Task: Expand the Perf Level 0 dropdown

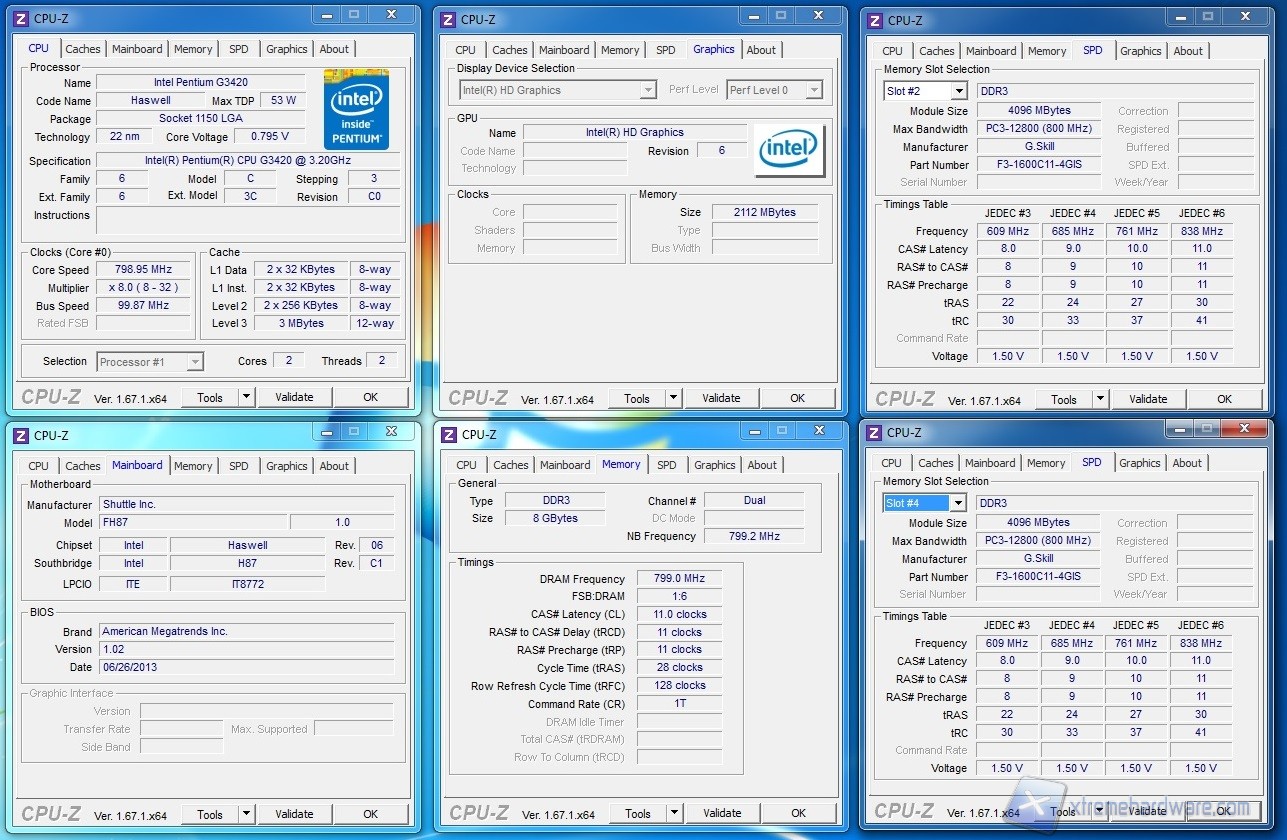Action: click(813, 90)
